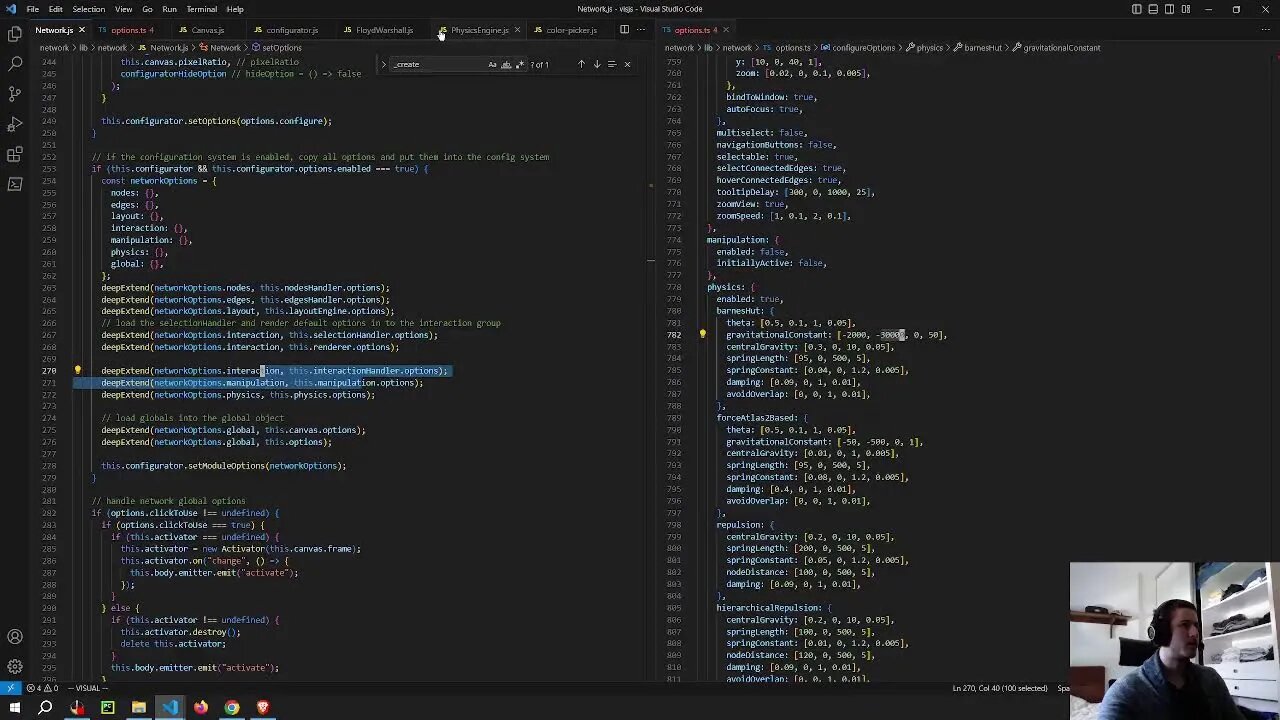1280x720 pixels.
Task: Open the Help menu
Action: 235,9
